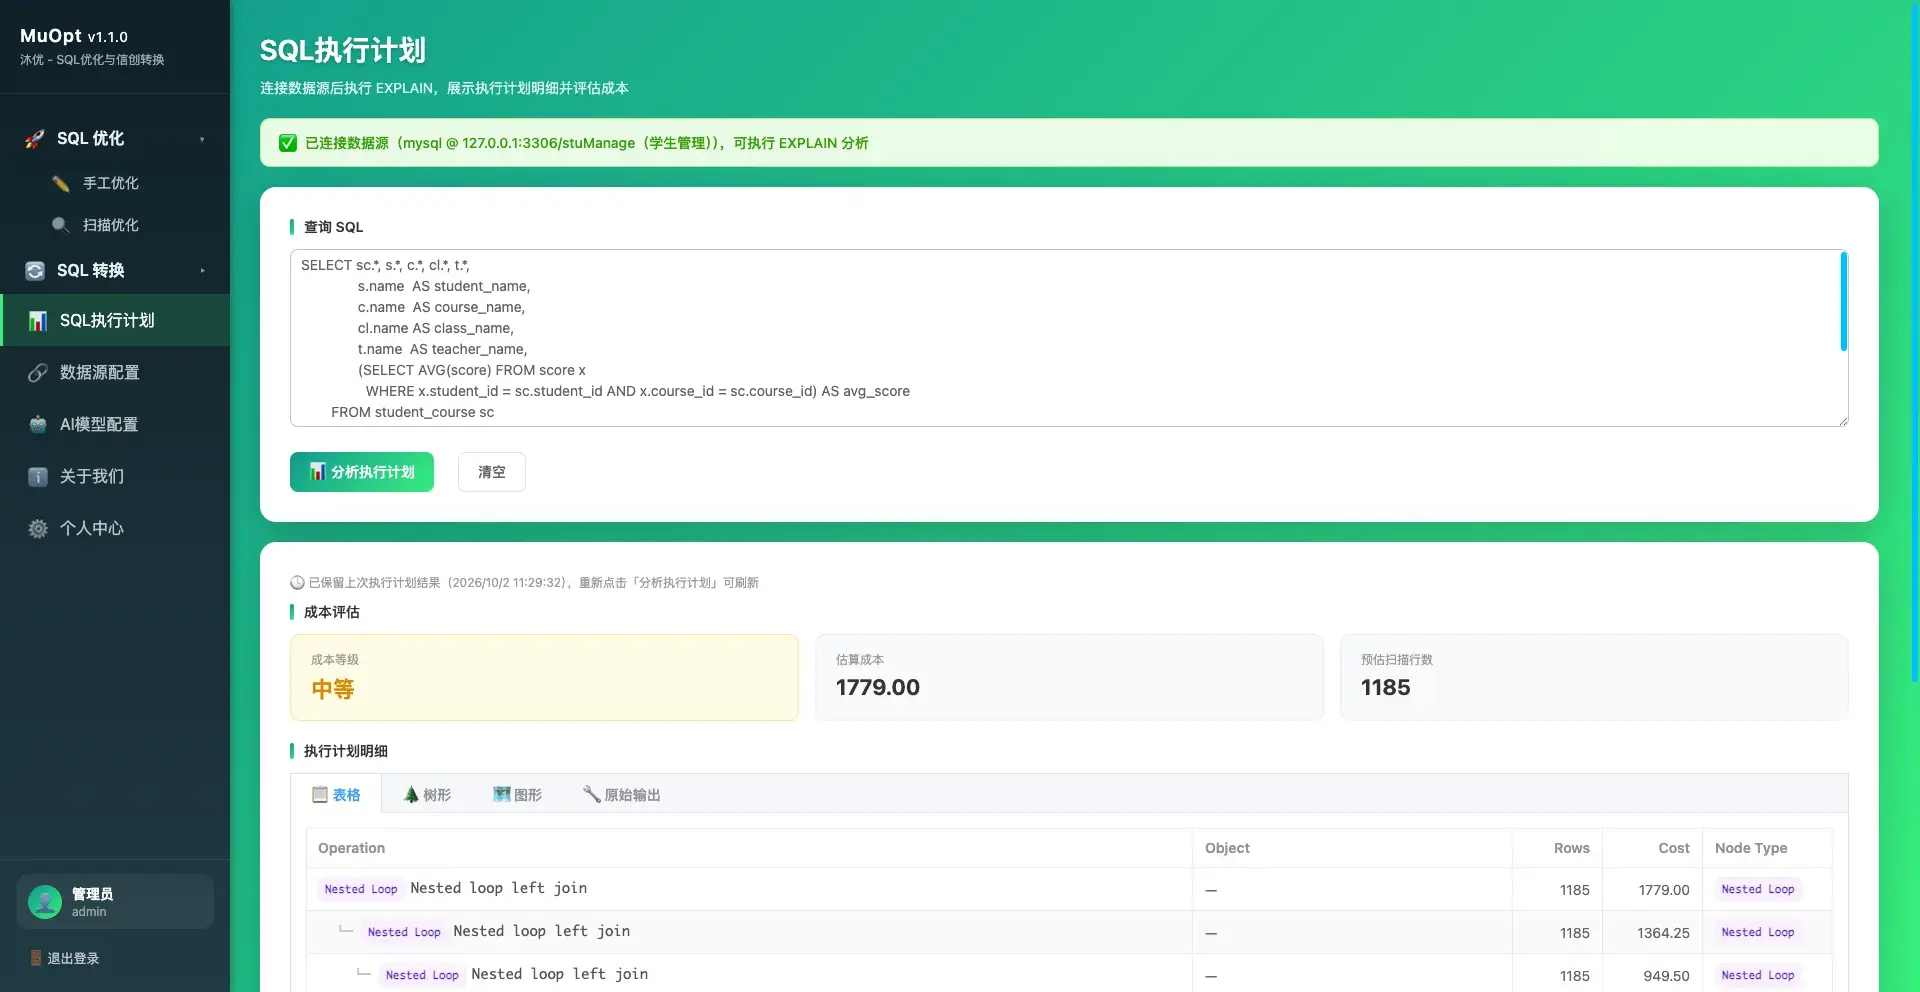Click the 成本等级 中等 card
Image resolution: width=1920 pixels, height=992 pixels.
pos(544,677)
